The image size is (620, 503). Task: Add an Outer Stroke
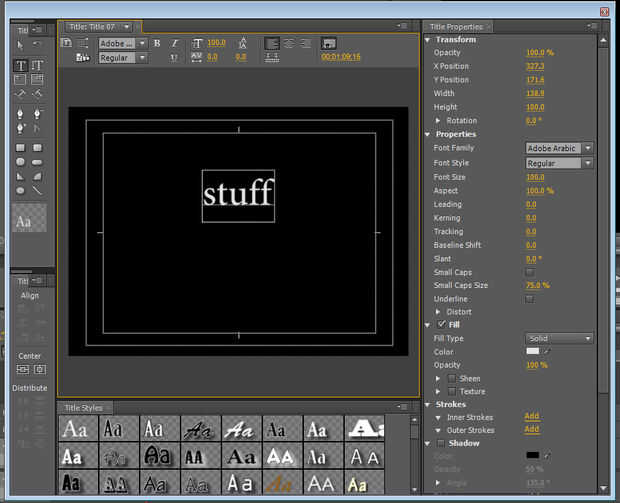531,430
